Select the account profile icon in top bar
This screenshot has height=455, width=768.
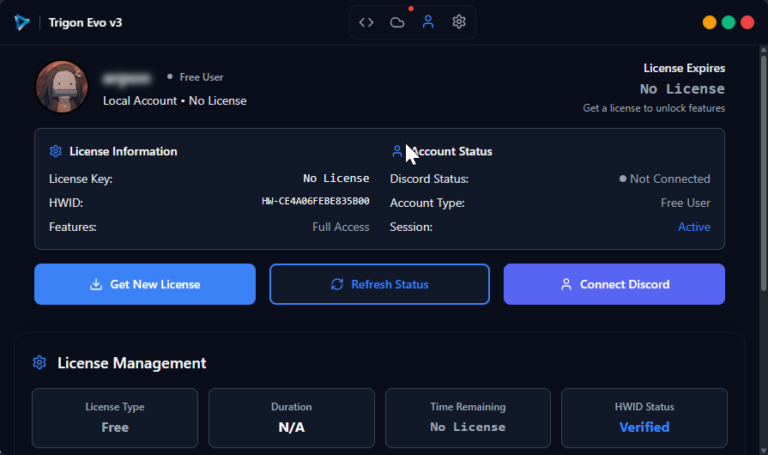pyautogui.click(x=428, y=22)
